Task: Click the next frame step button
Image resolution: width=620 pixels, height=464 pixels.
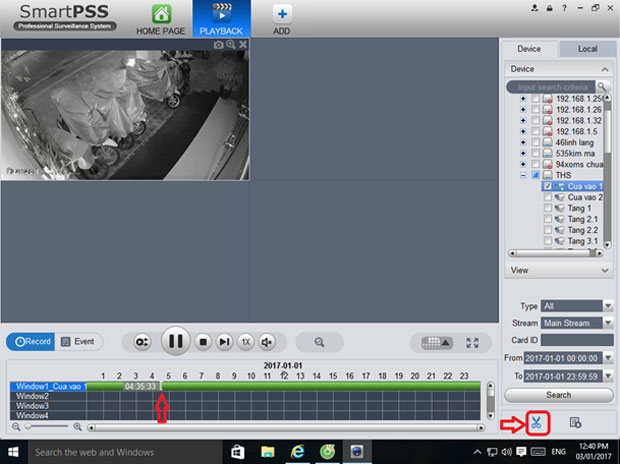Action: click(224, 342)
